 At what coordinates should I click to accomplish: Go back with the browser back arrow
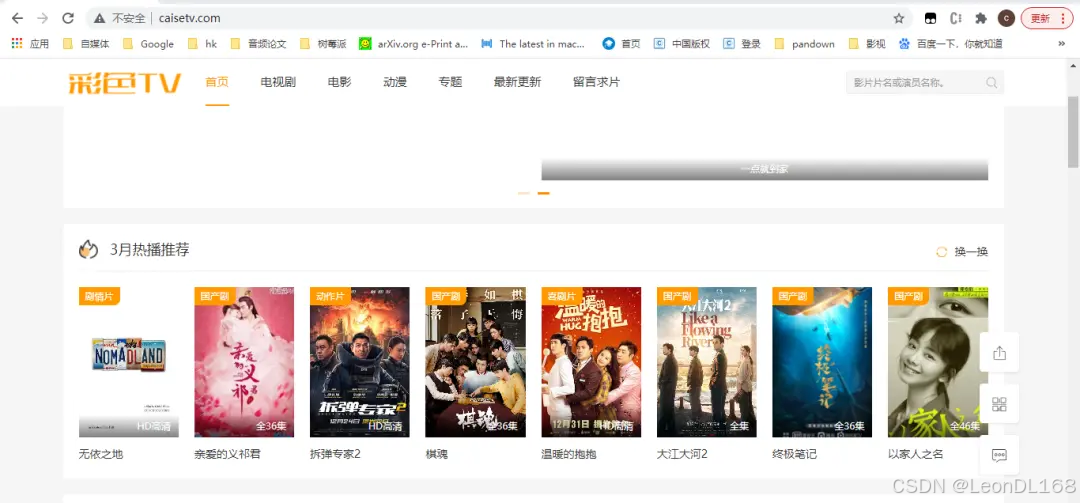pyautogui.click(x=17, y=19)
